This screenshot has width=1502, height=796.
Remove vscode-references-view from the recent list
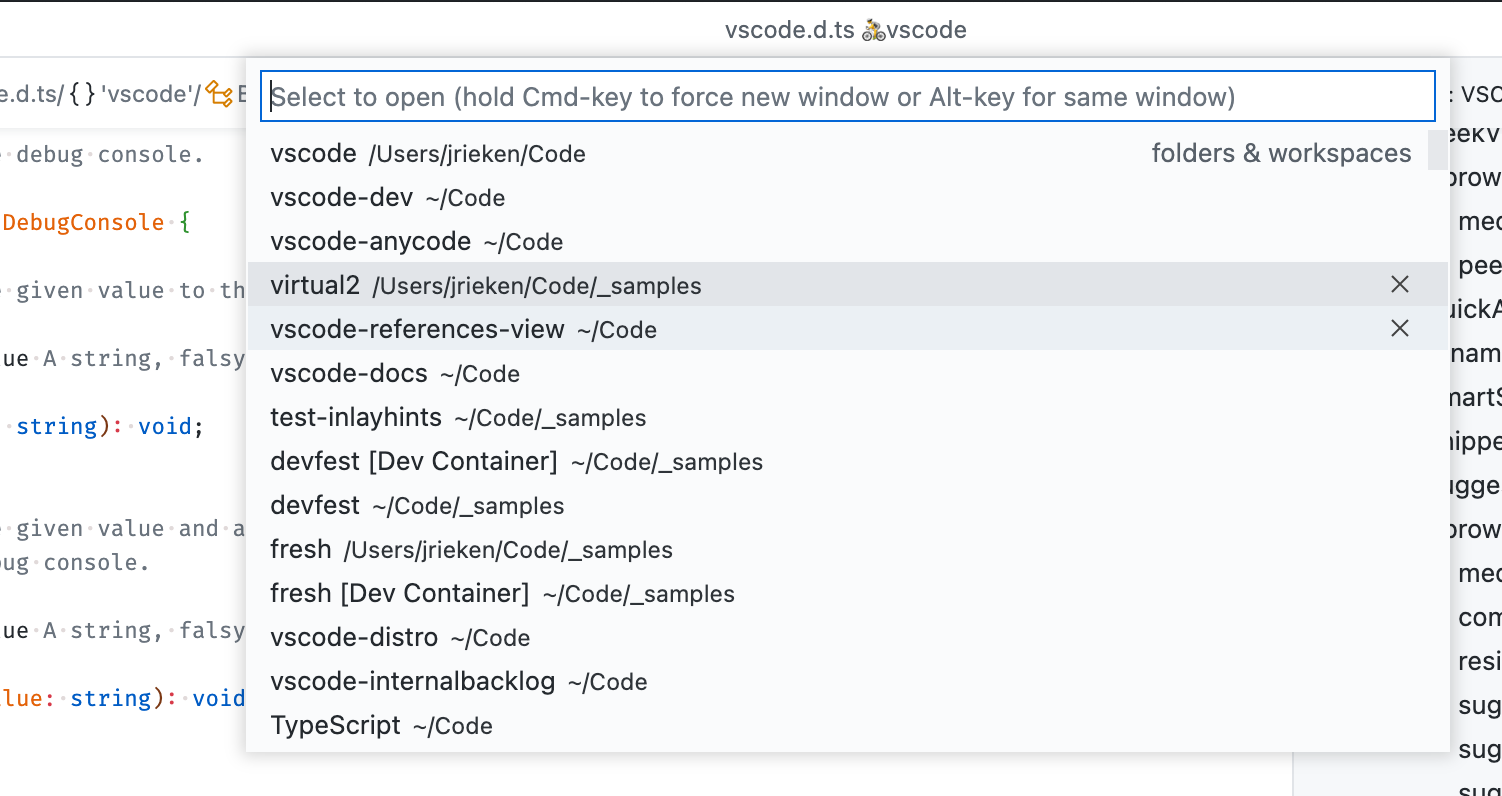pyautogui.click(x=1399, y=328)
